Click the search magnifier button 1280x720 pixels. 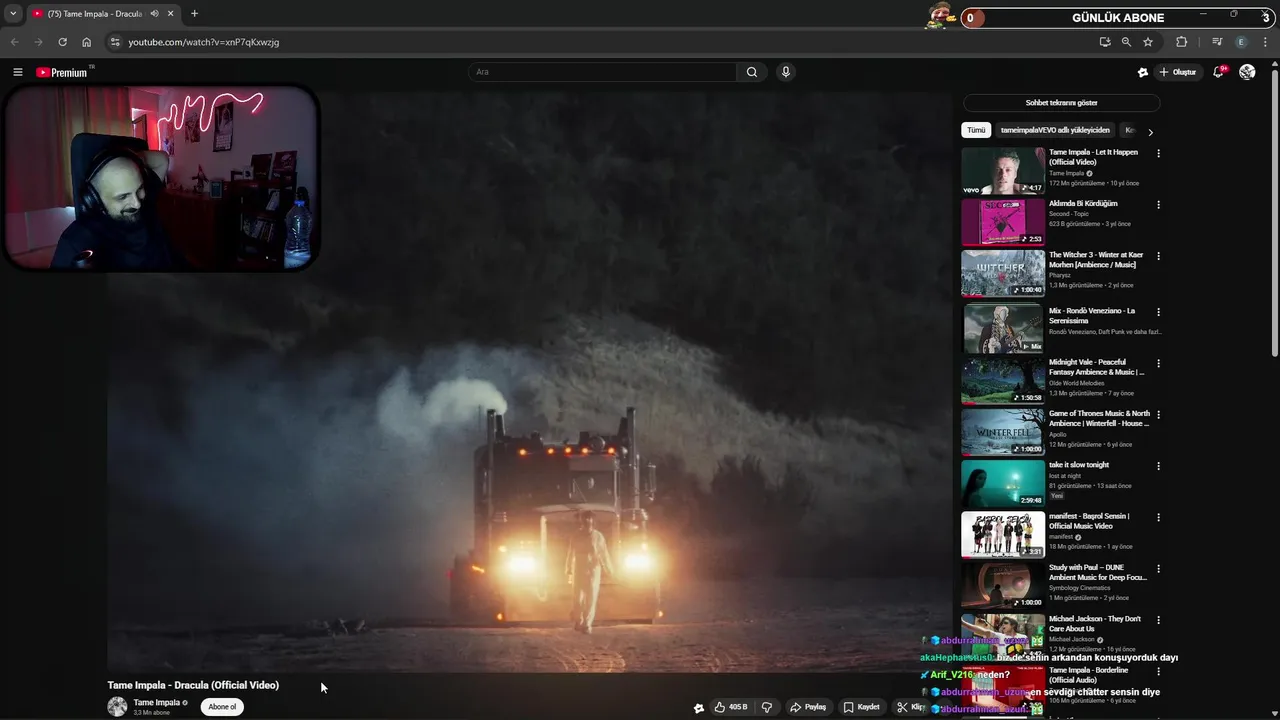point(752,72)
